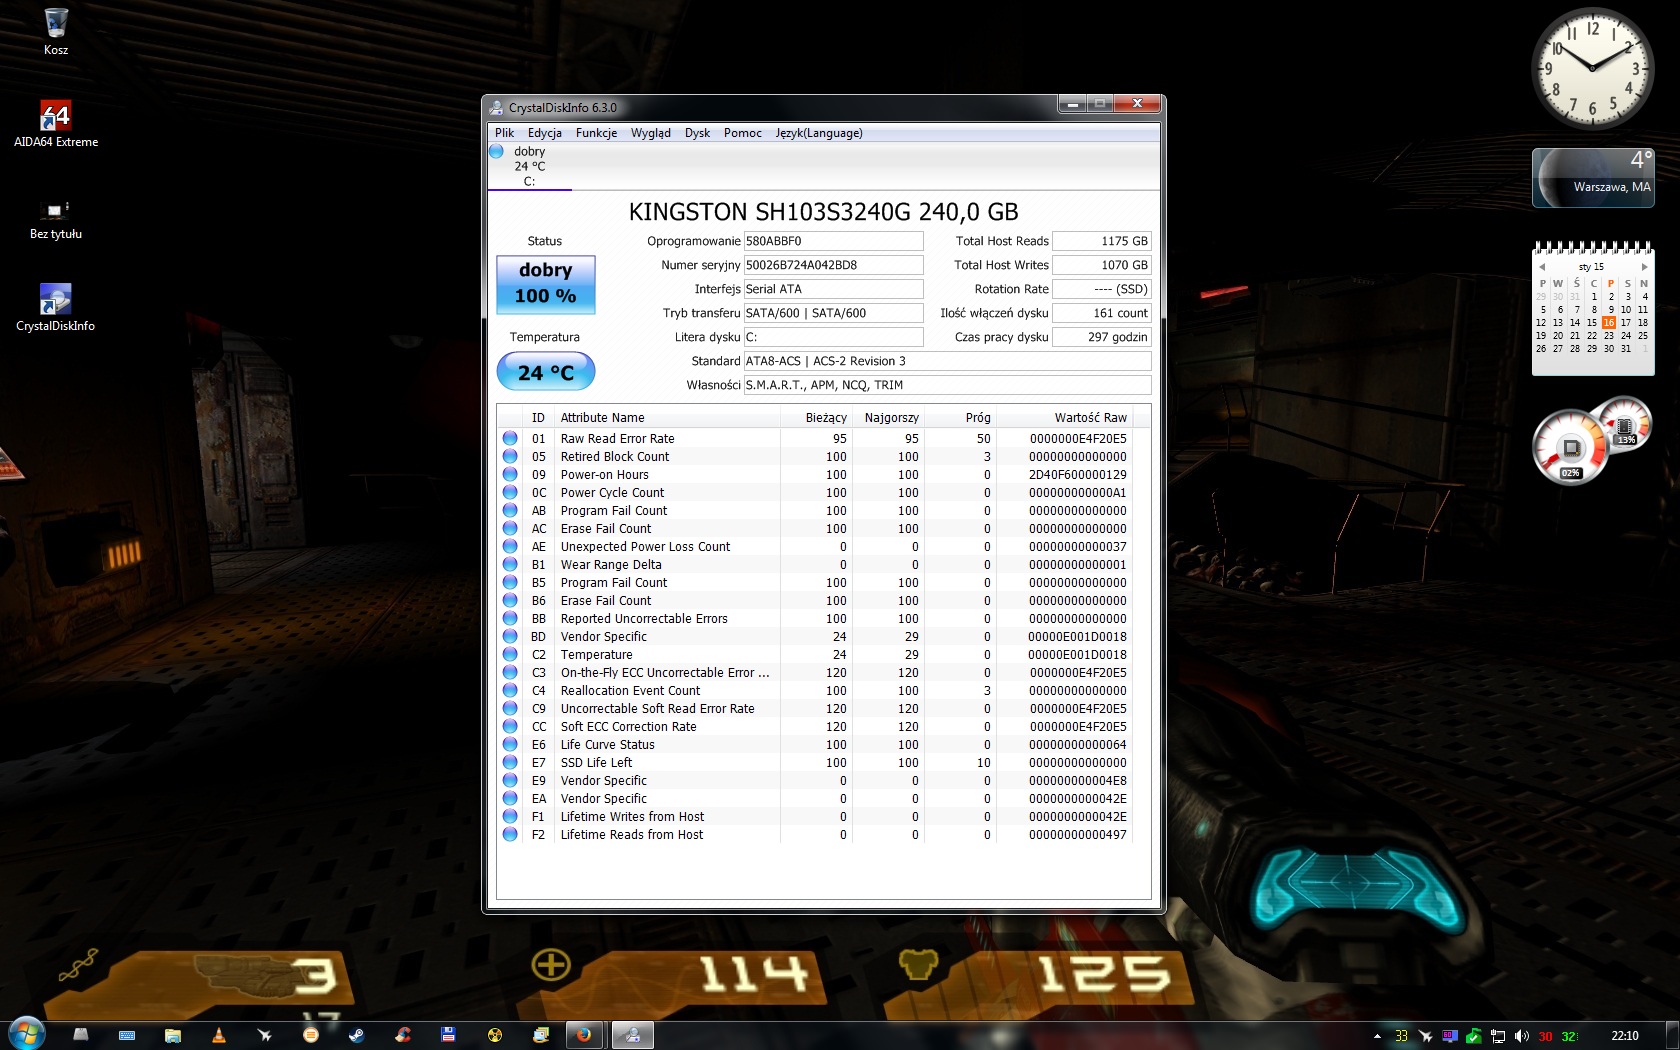The width and height of the screenshot is (1680, 1050).
Task: Click date 16 in the calendar gadget
Action: (x=1608, y=323)
